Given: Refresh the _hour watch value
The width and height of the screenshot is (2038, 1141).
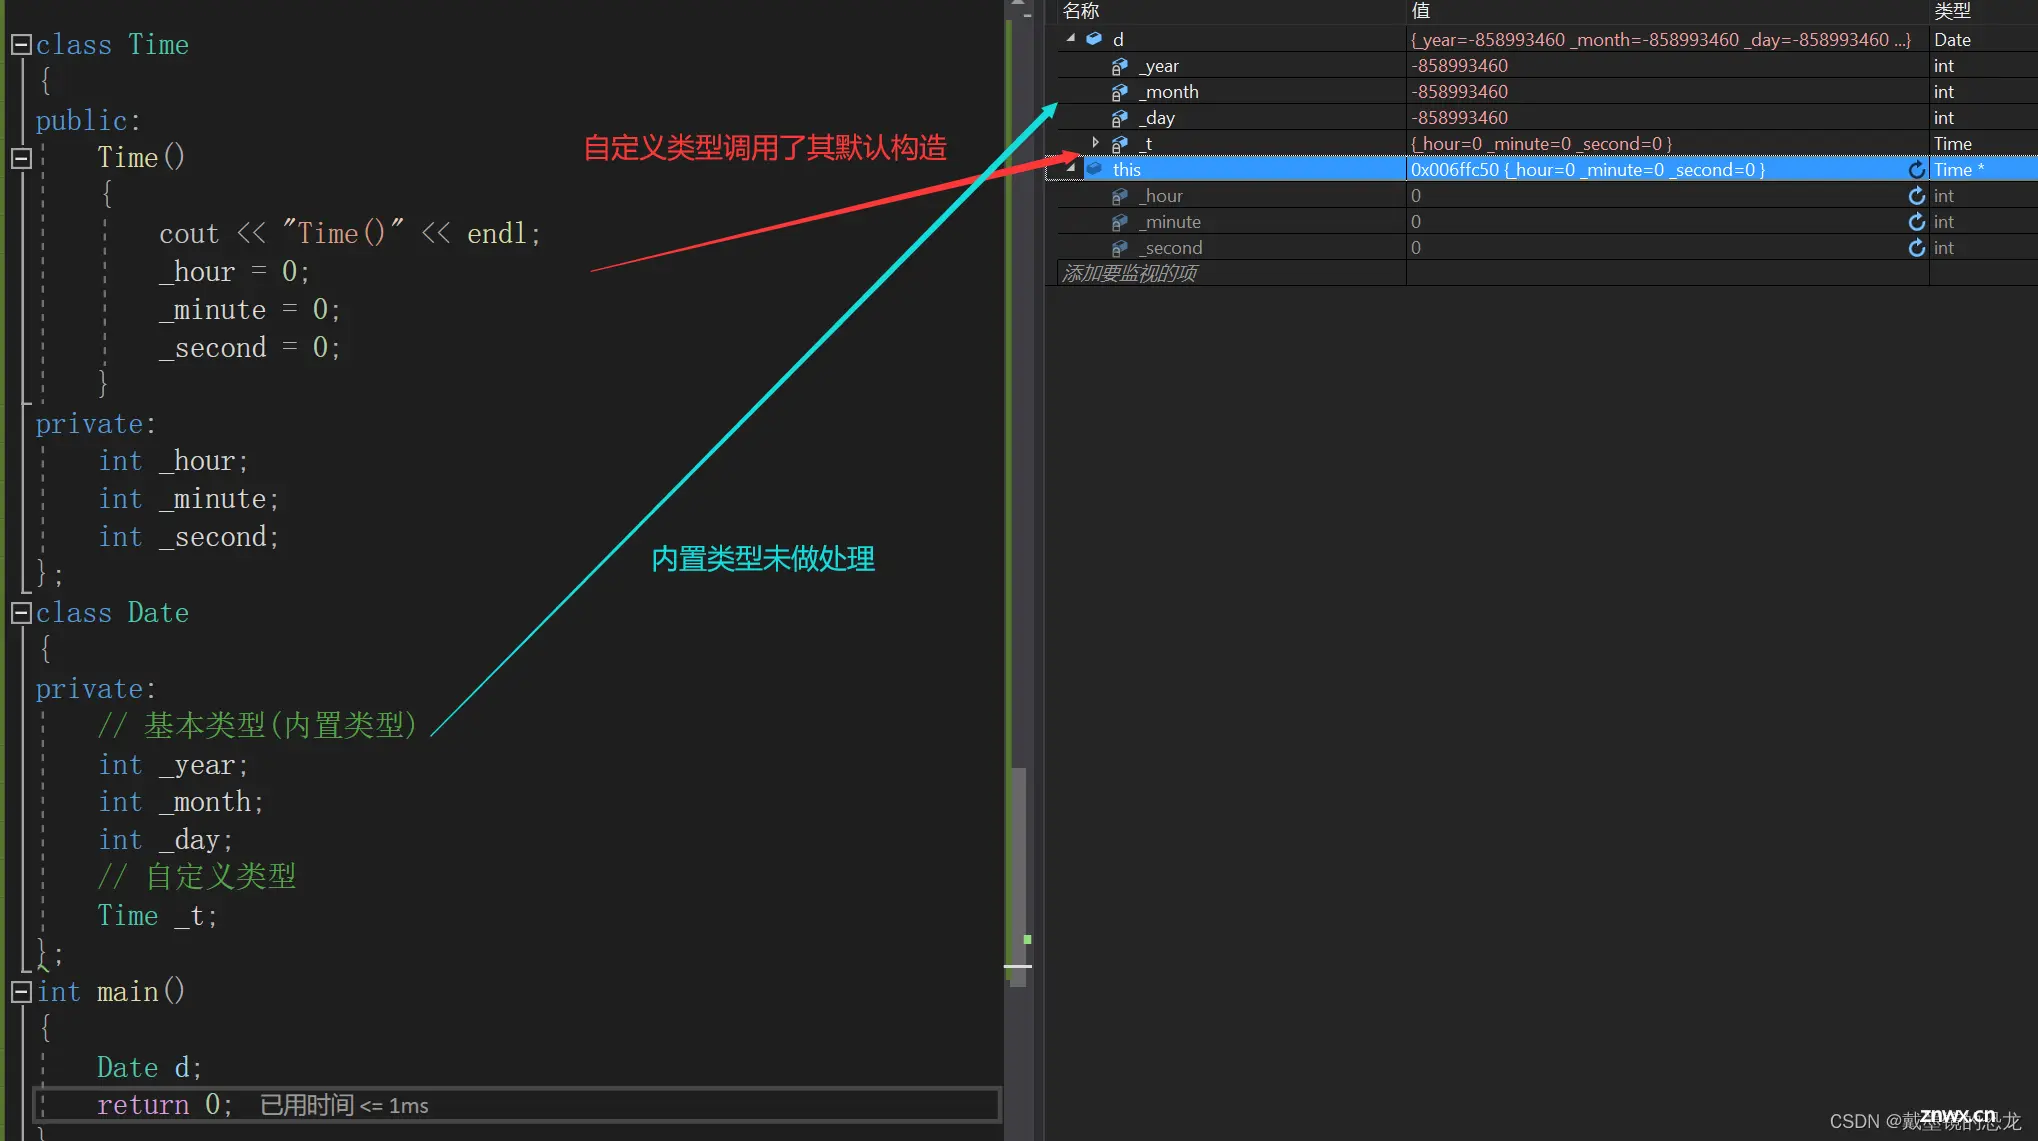Looking at the screenshot, I should coord(1916,196).
